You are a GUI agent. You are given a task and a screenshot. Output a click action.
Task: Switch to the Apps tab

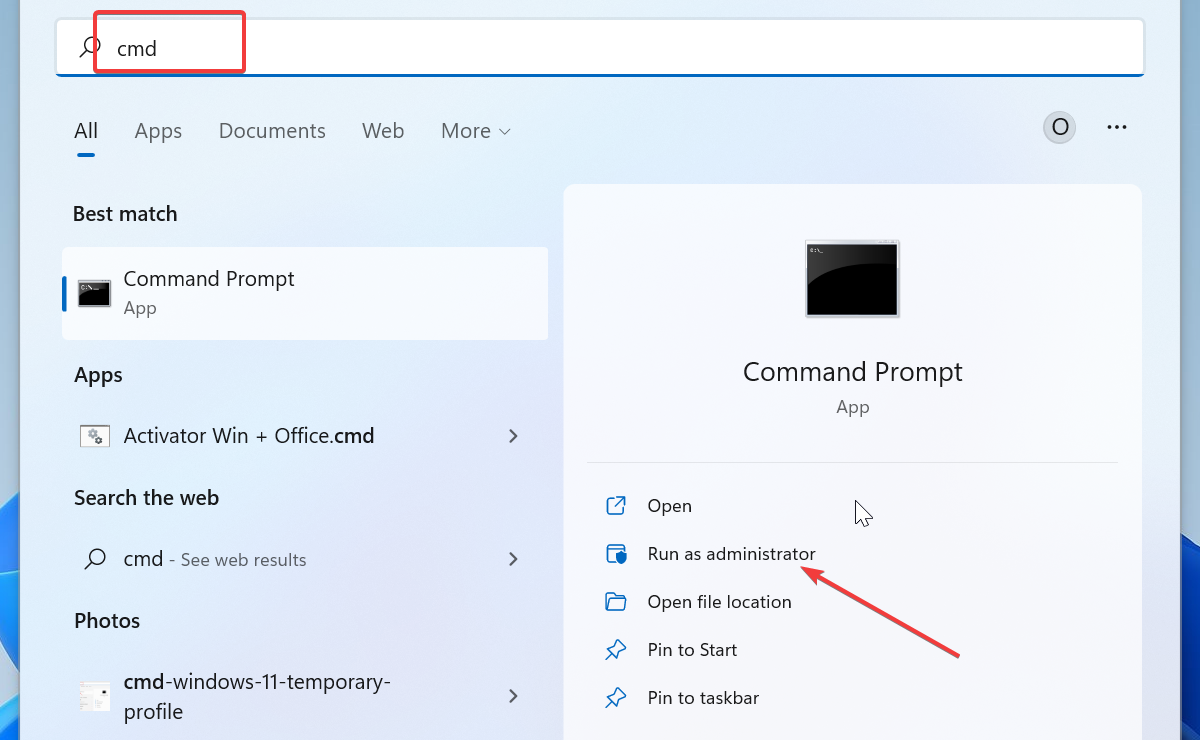pos(158,131)
